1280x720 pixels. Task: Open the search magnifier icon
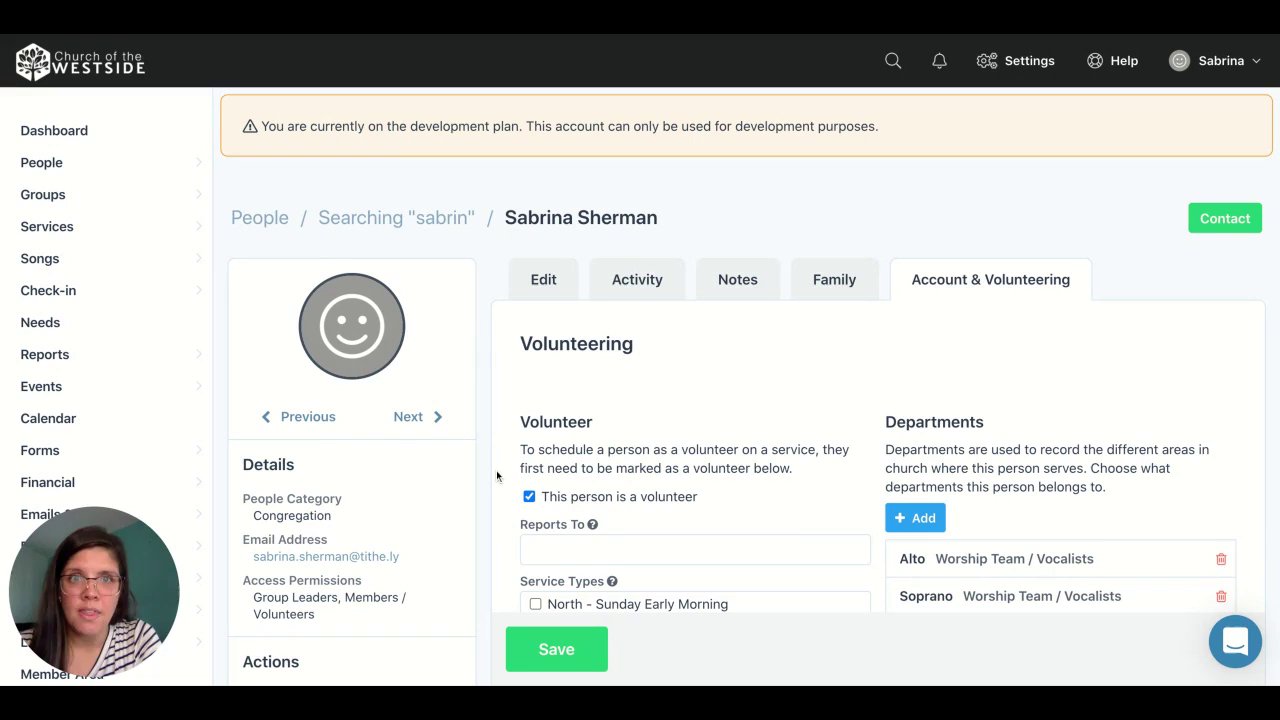pos(893,61)
